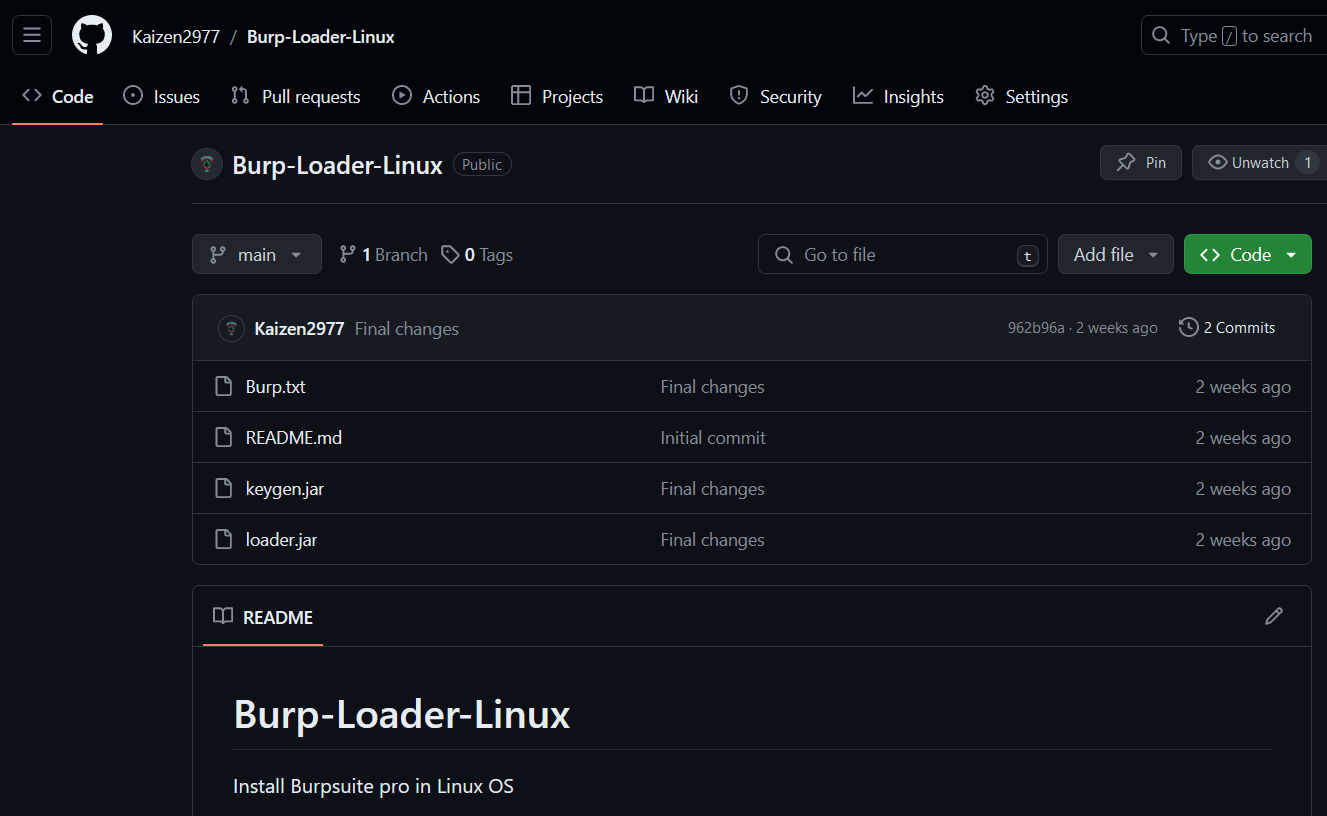Image resolution: width=1327 pixels, height=816 pixels.
Task: Open Kaizen2977 author link in commit row
Action: pyautogui.click(x=299, y=328)
